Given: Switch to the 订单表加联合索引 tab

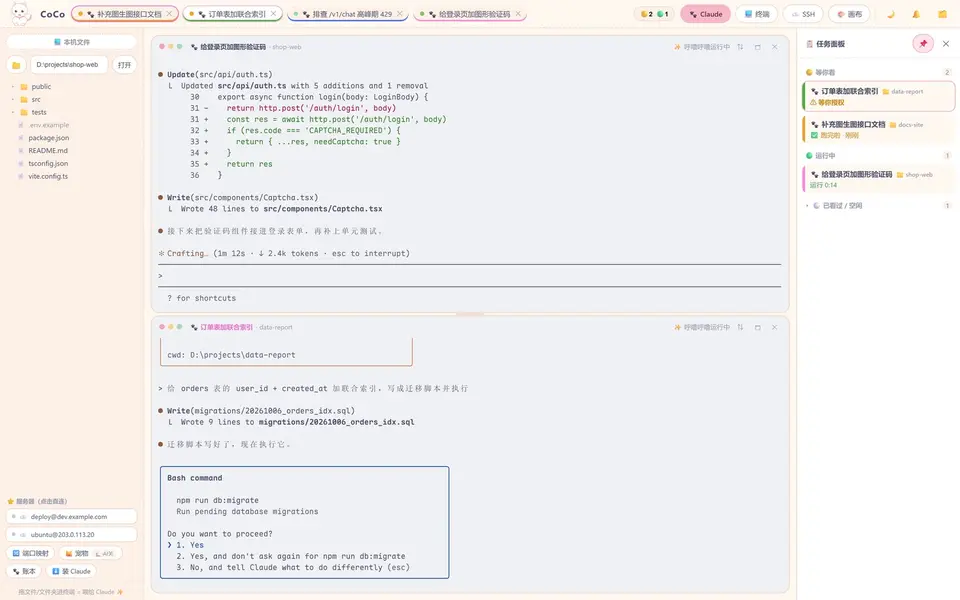Looking at the screenshot, I should coord(233,14).
